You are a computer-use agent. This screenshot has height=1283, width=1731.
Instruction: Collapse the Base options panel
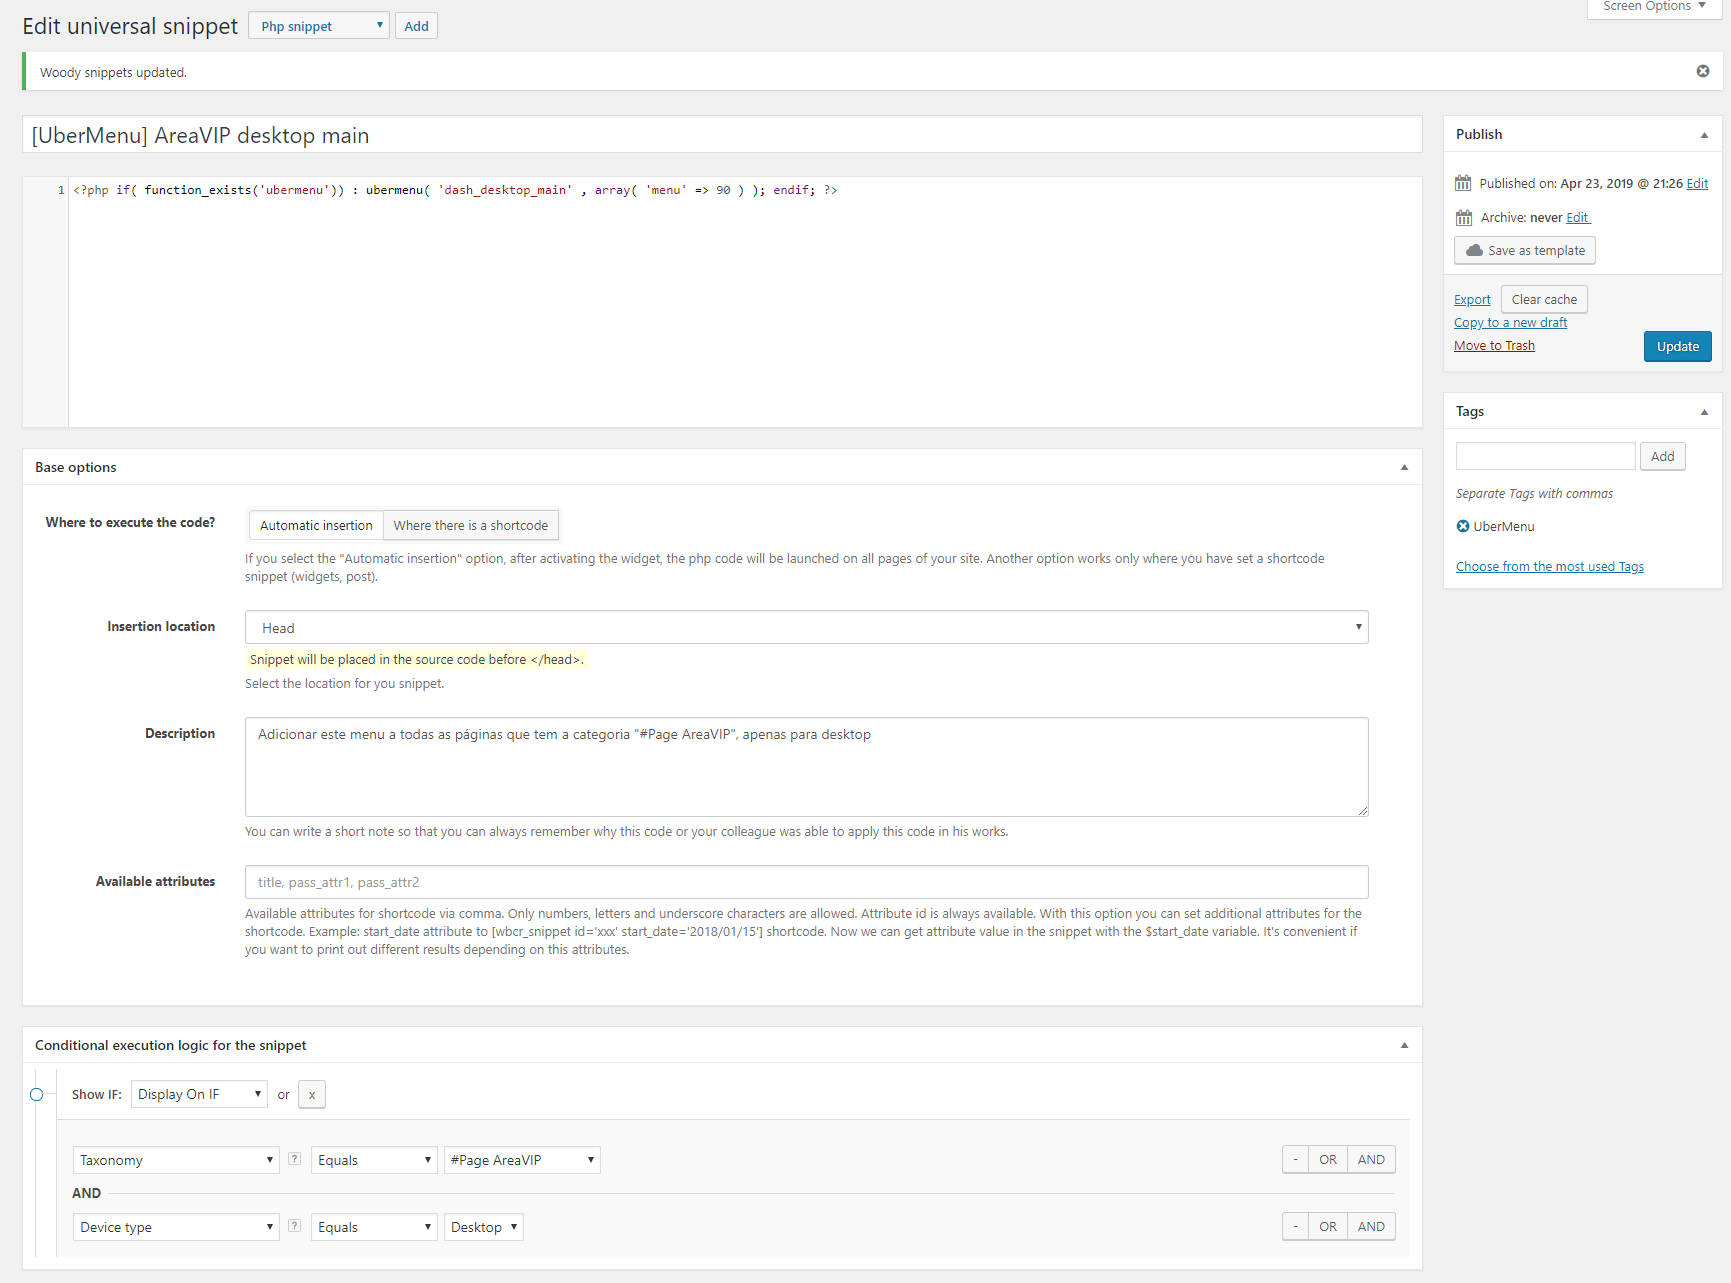[1404, 467]
